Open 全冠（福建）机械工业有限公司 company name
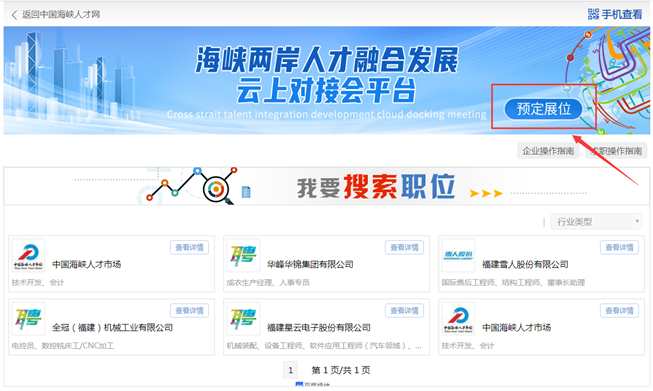This screenshot has width=653, height=391. pos(112,328)
